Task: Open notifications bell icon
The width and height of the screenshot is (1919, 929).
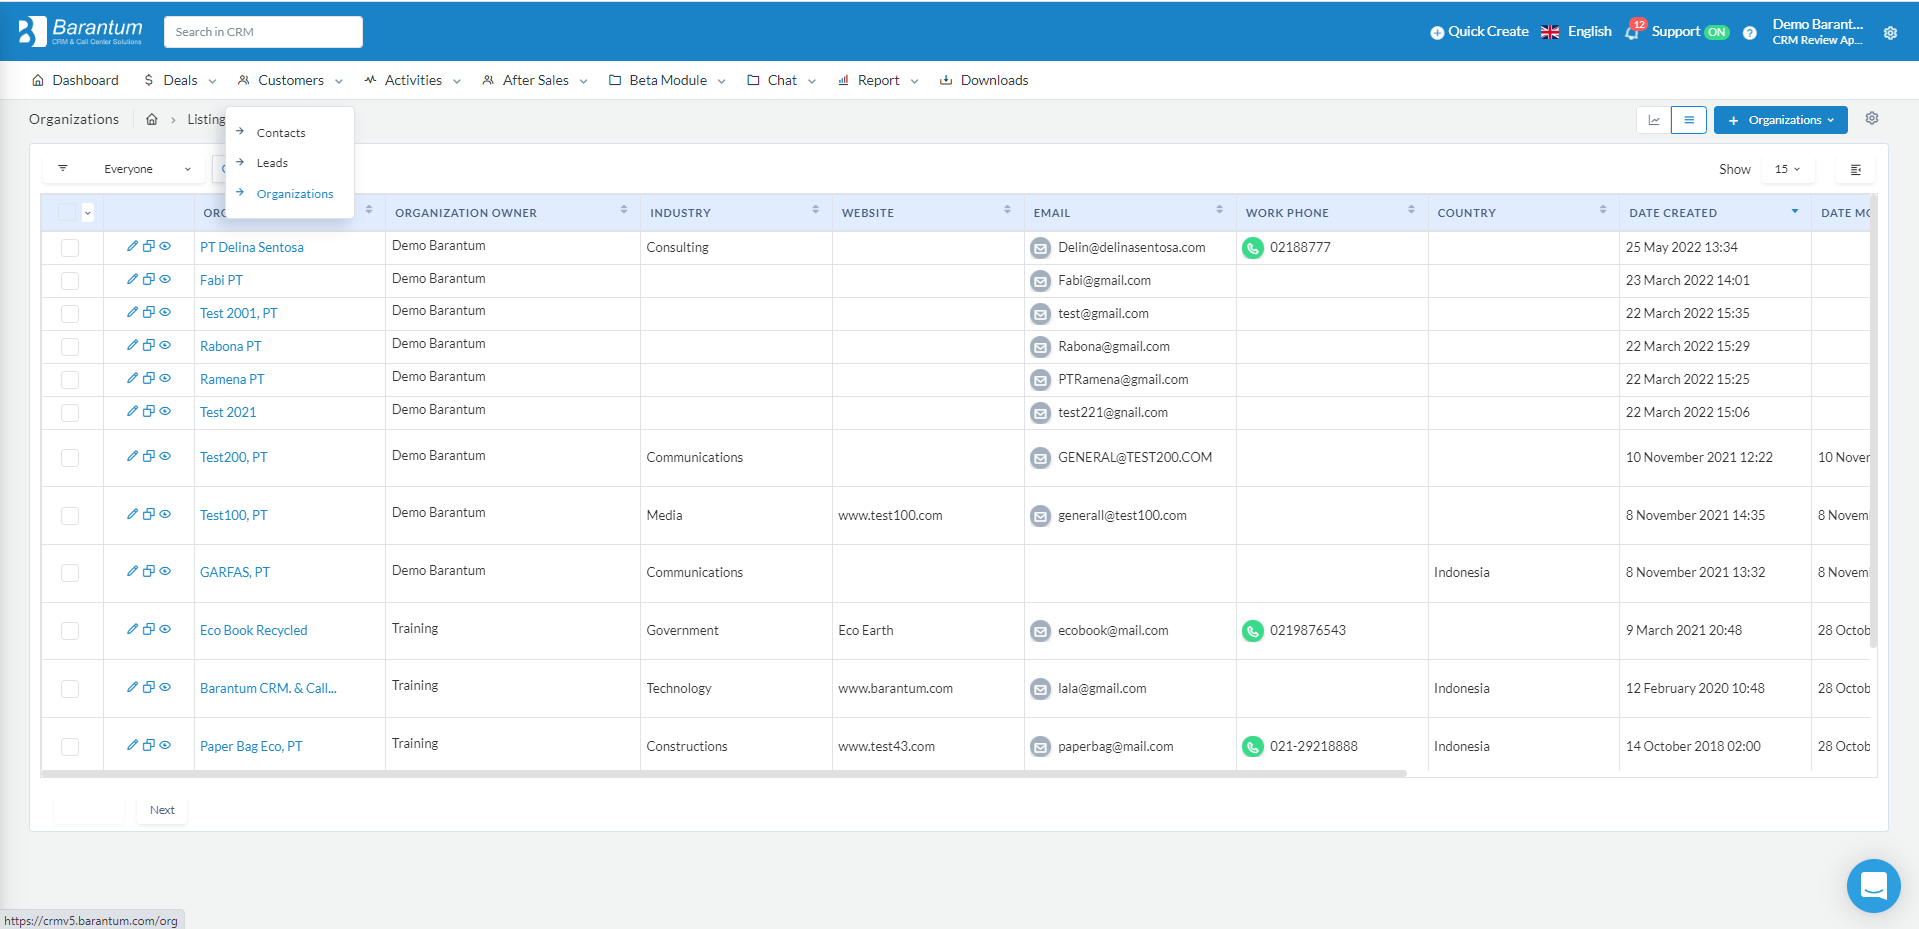Action: 1632,32
